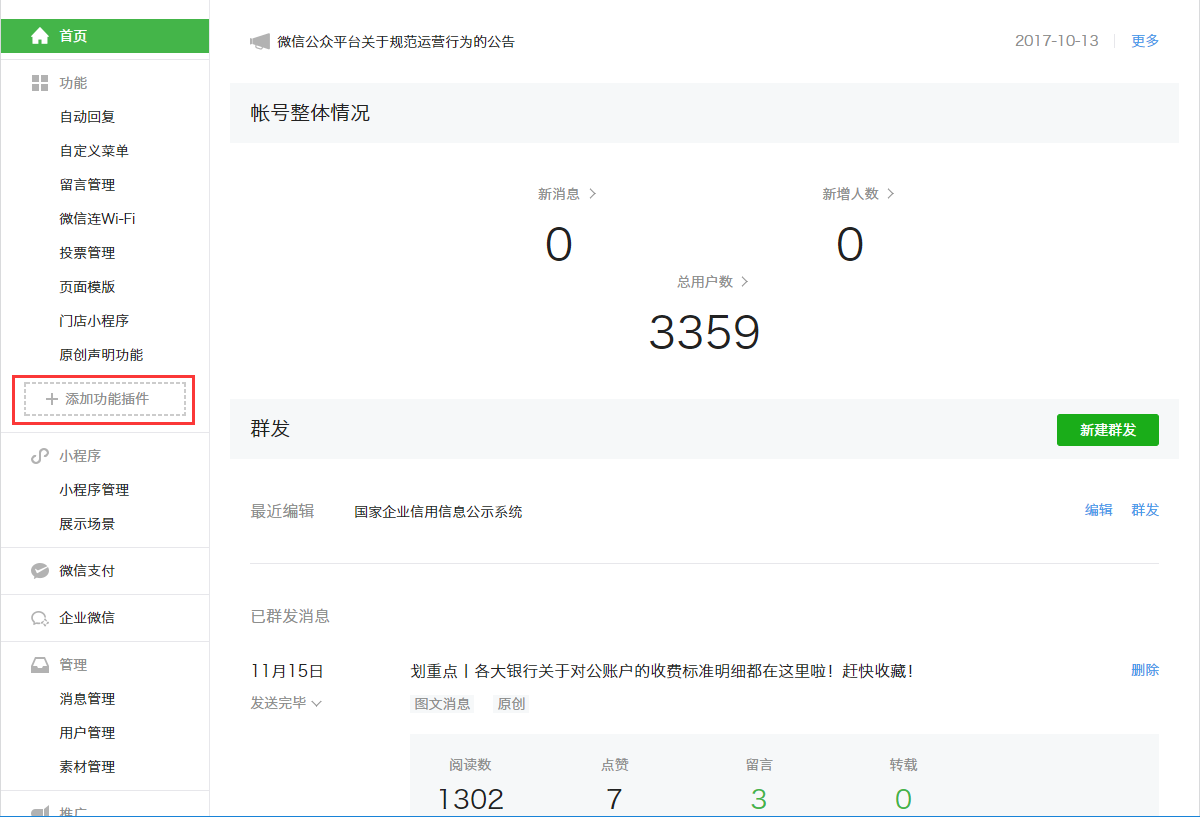
Task: Click the announcement megaphone icon
Action: [x=260, y=41]
